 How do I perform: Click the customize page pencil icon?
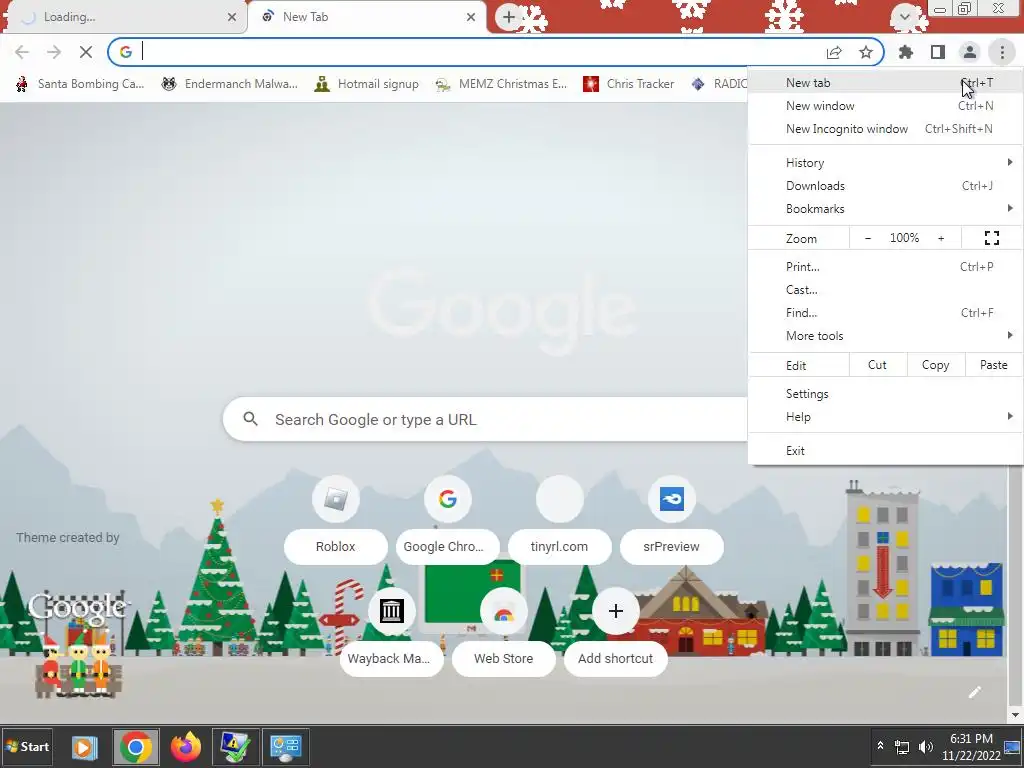[x=974, y=692]
